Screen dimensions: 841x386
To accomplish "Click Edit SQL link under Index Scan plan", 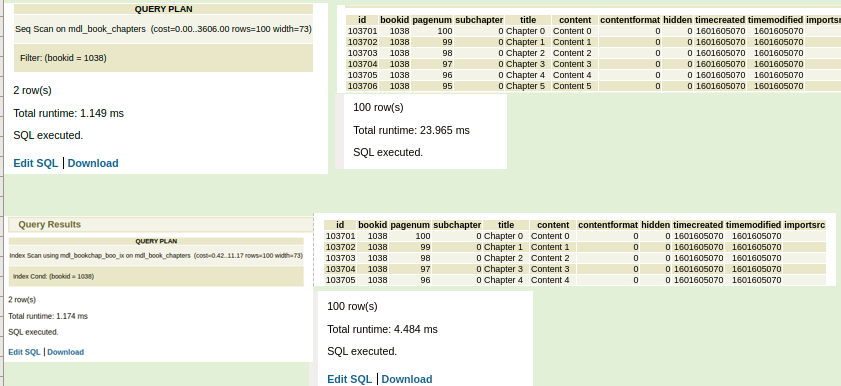I will pyautogui.click(x=24, y=352).
